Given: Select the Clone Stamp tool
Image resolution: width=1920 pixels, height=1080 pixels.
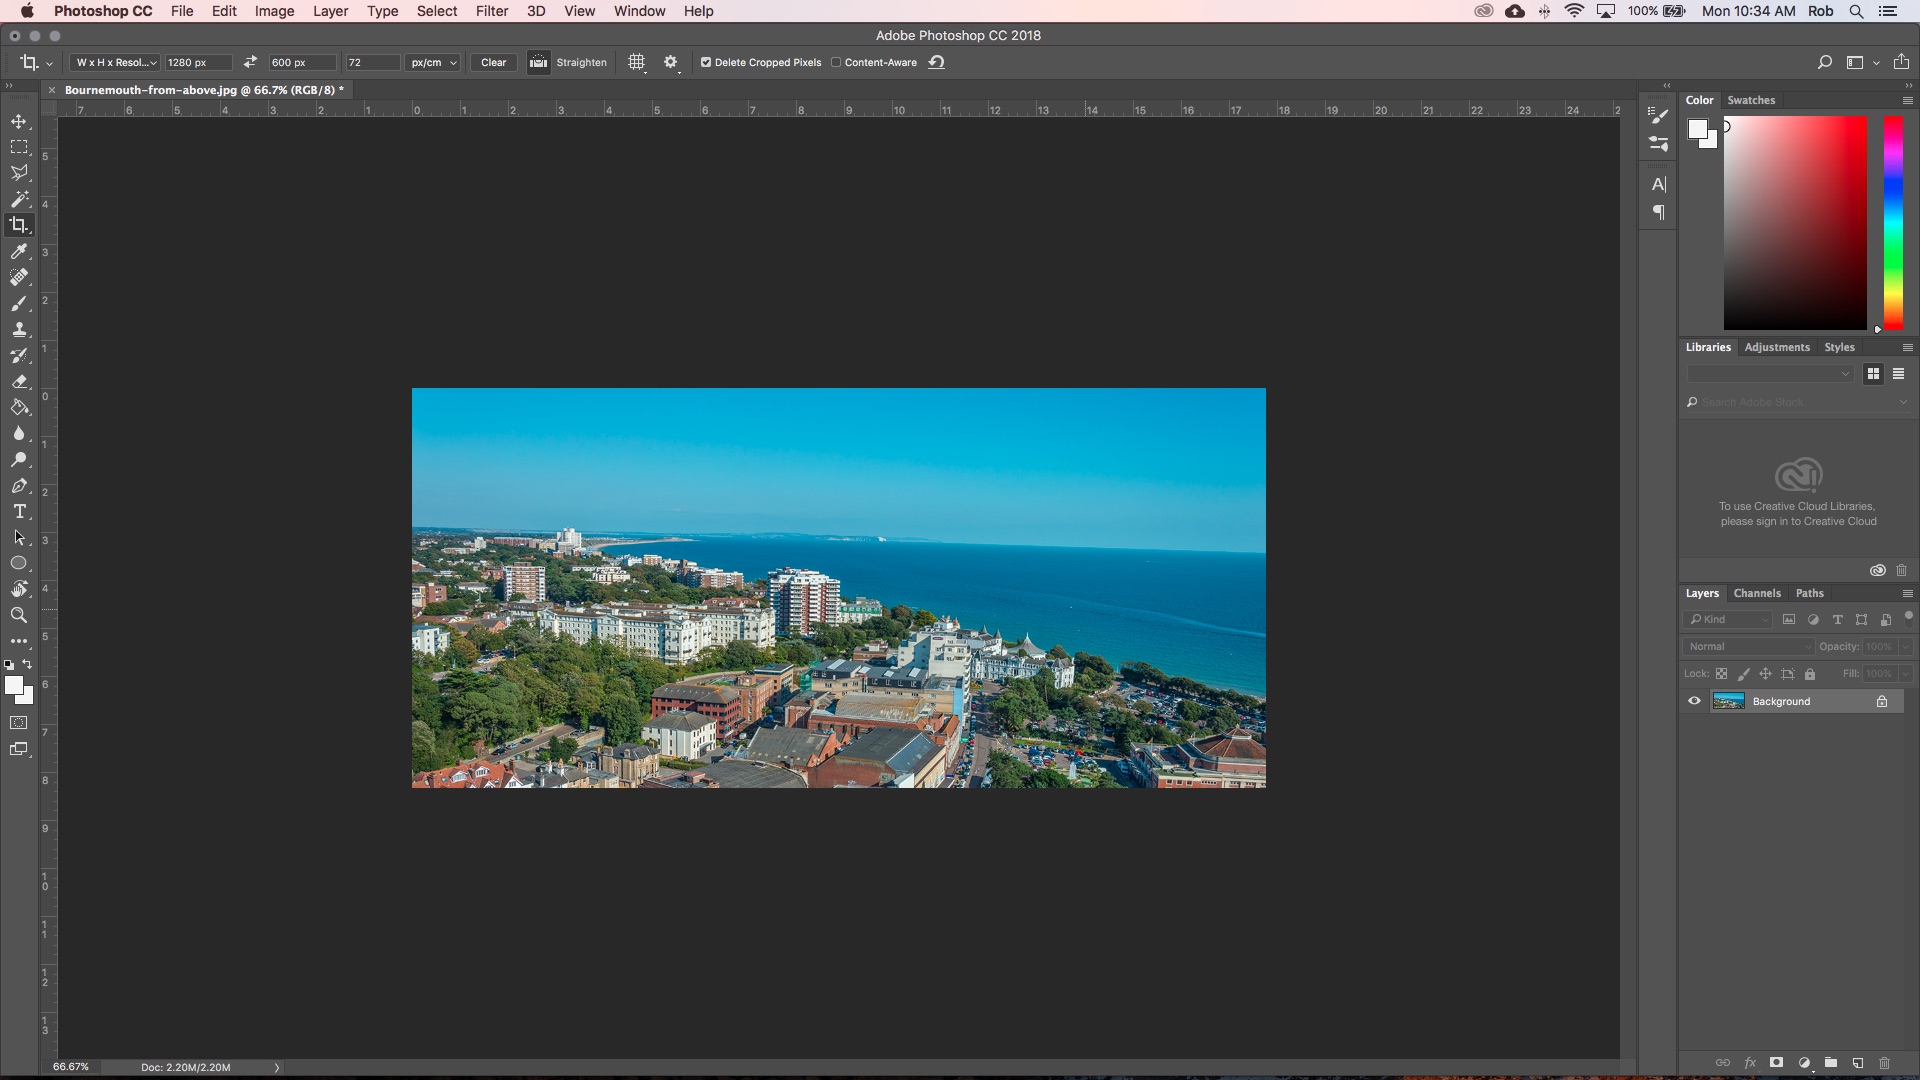Looking at the screenshot, I should click(19, 330).
